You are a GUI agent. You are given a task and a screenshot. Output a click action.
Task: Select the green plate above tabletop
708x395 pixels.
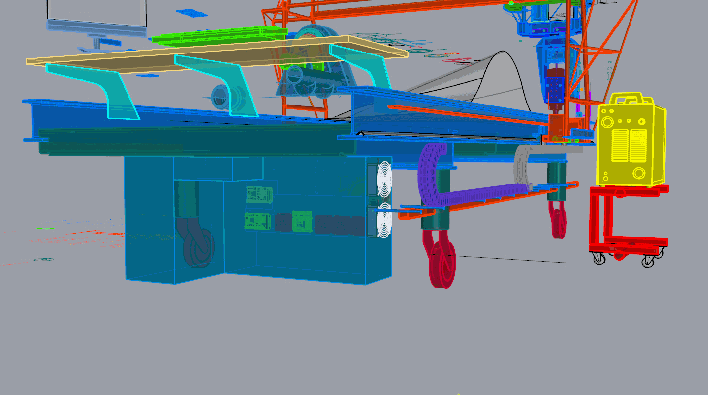click(220, 35)
